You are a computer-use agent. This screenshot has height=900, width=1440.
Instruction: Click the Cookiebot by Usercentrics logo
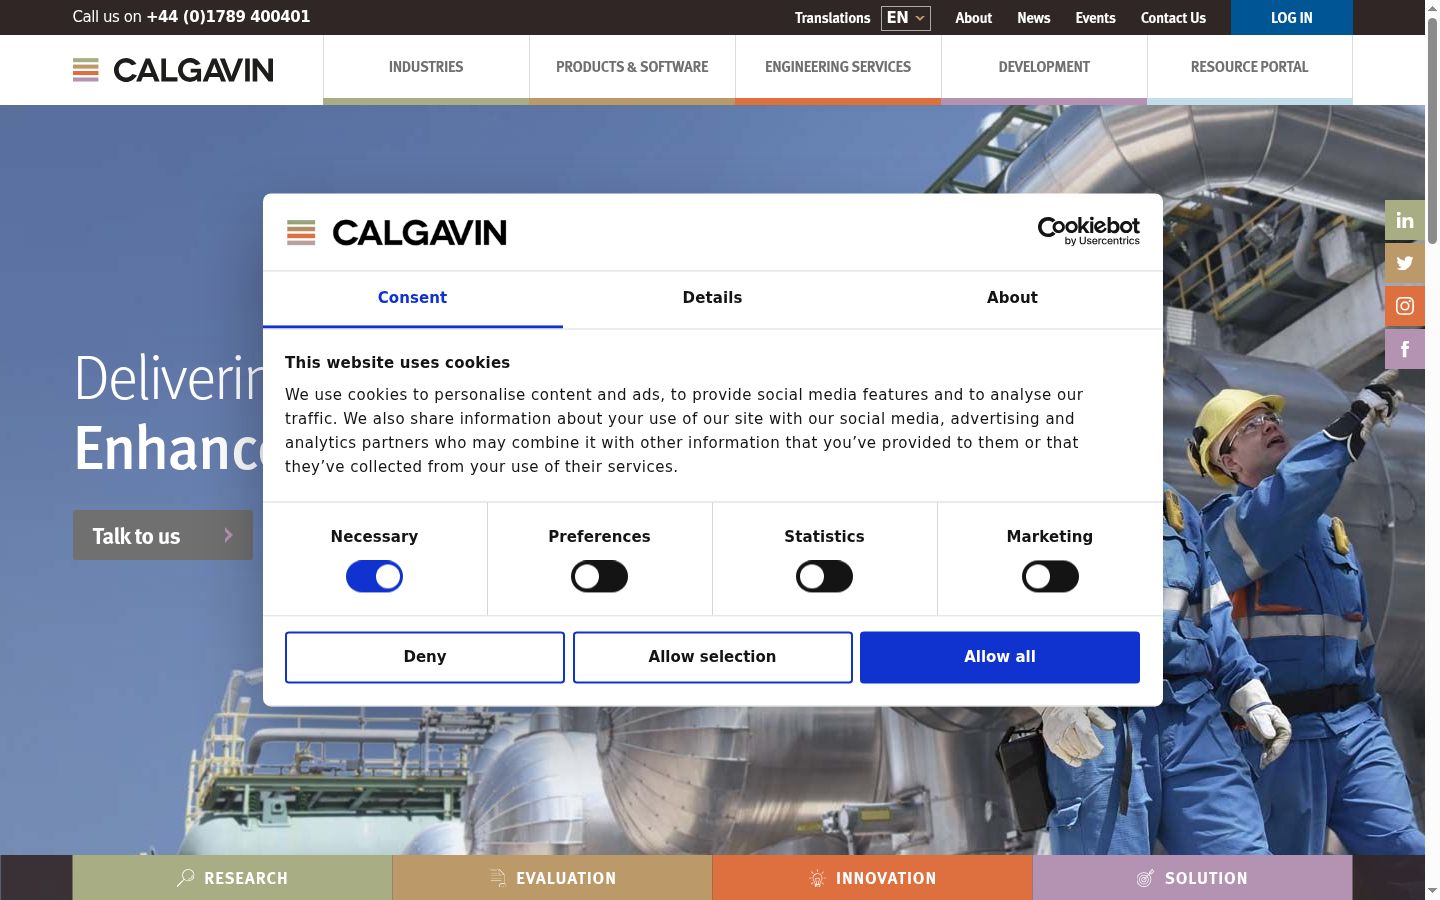point(1089,231)
